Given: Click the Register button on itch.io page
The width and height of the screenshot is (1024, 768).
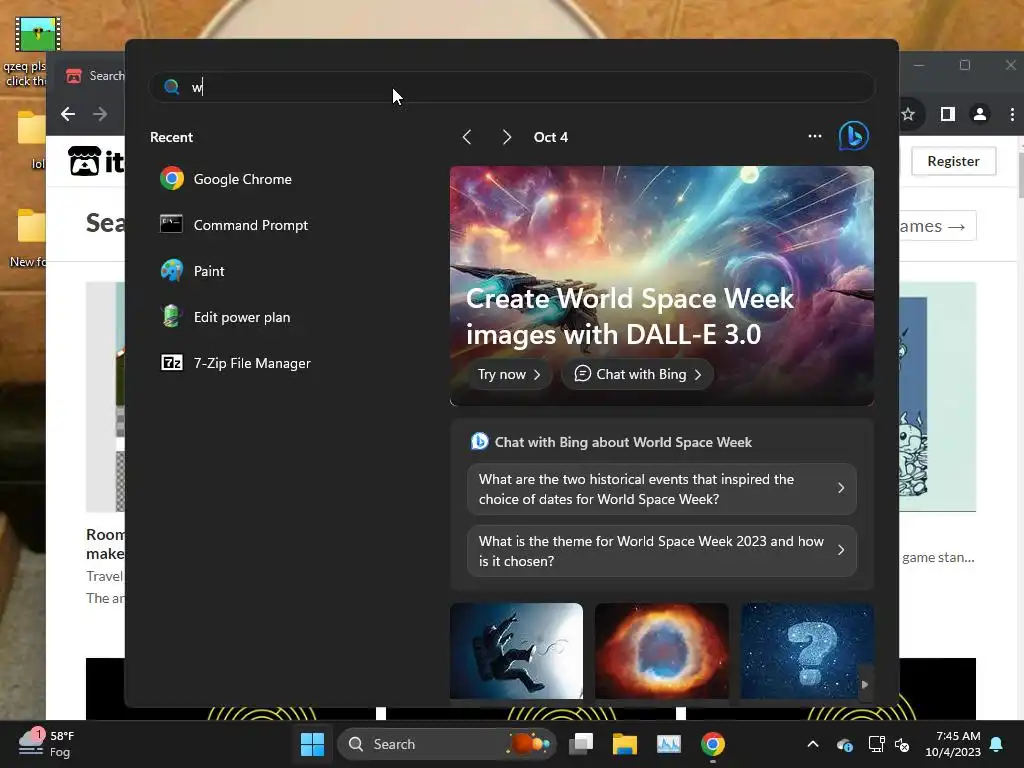Looking at the screenshot, I should coord(953,161).
